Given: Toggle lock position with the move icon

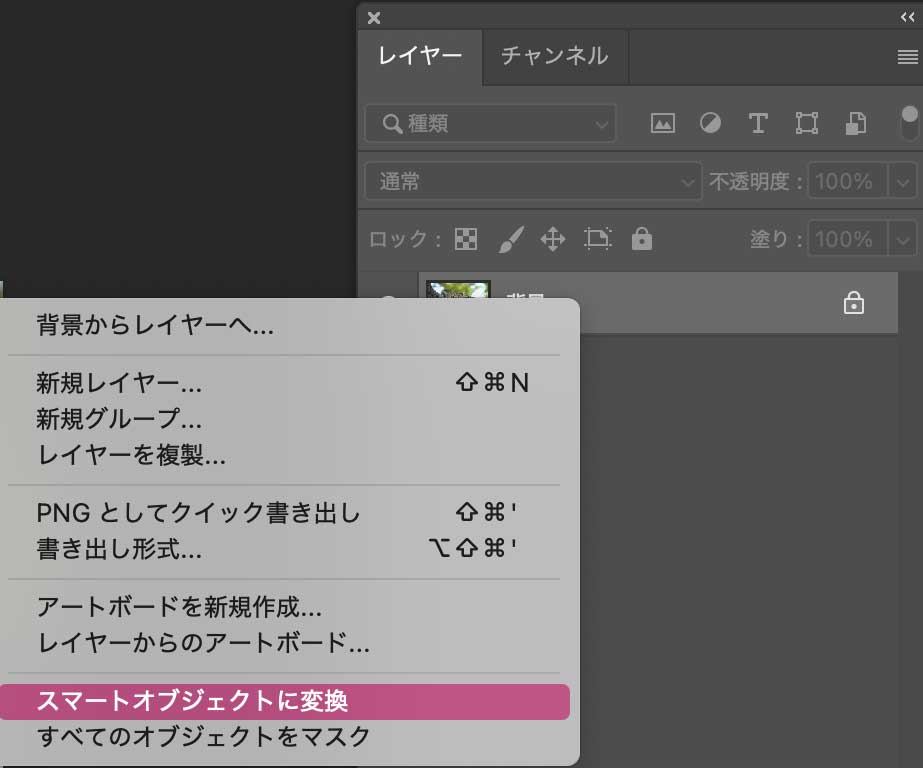Looking at the screenshot, I should [553, 239].
